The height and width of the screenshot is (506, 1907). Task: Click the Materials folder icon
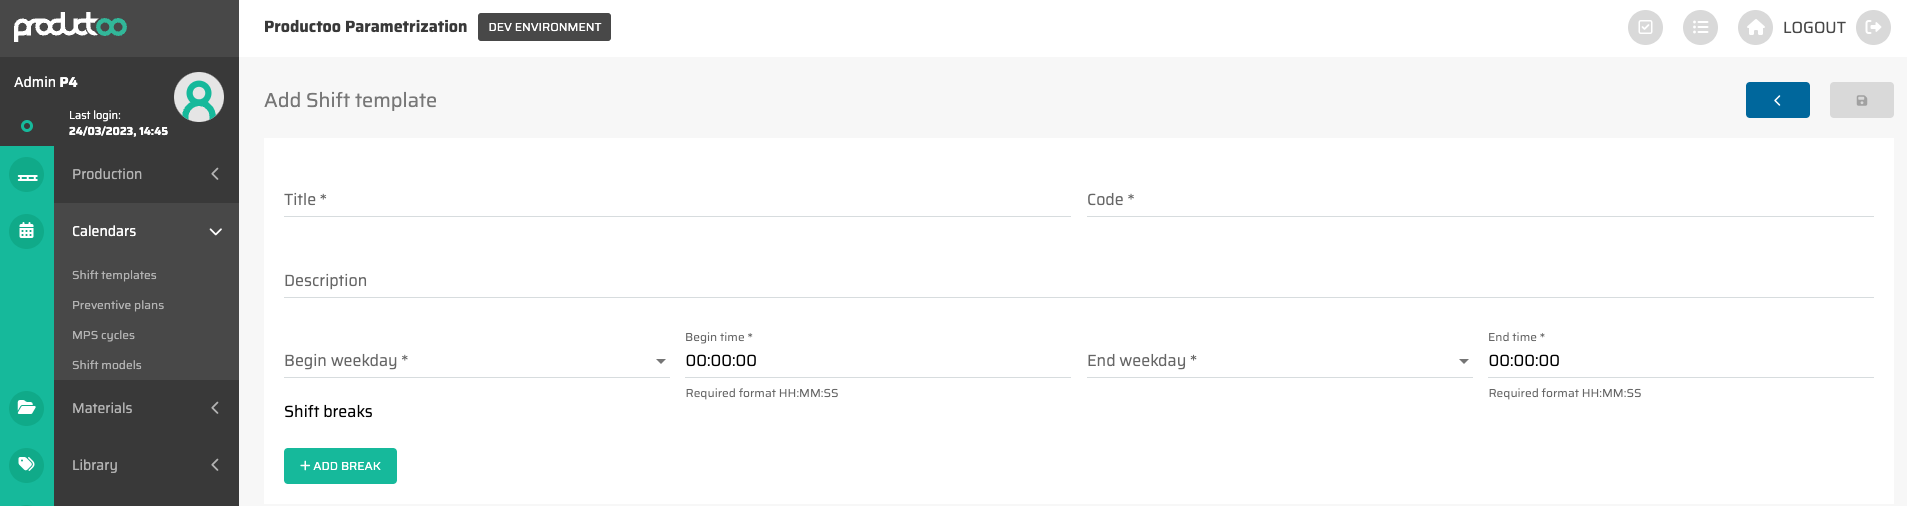click(x=27, y=408)
